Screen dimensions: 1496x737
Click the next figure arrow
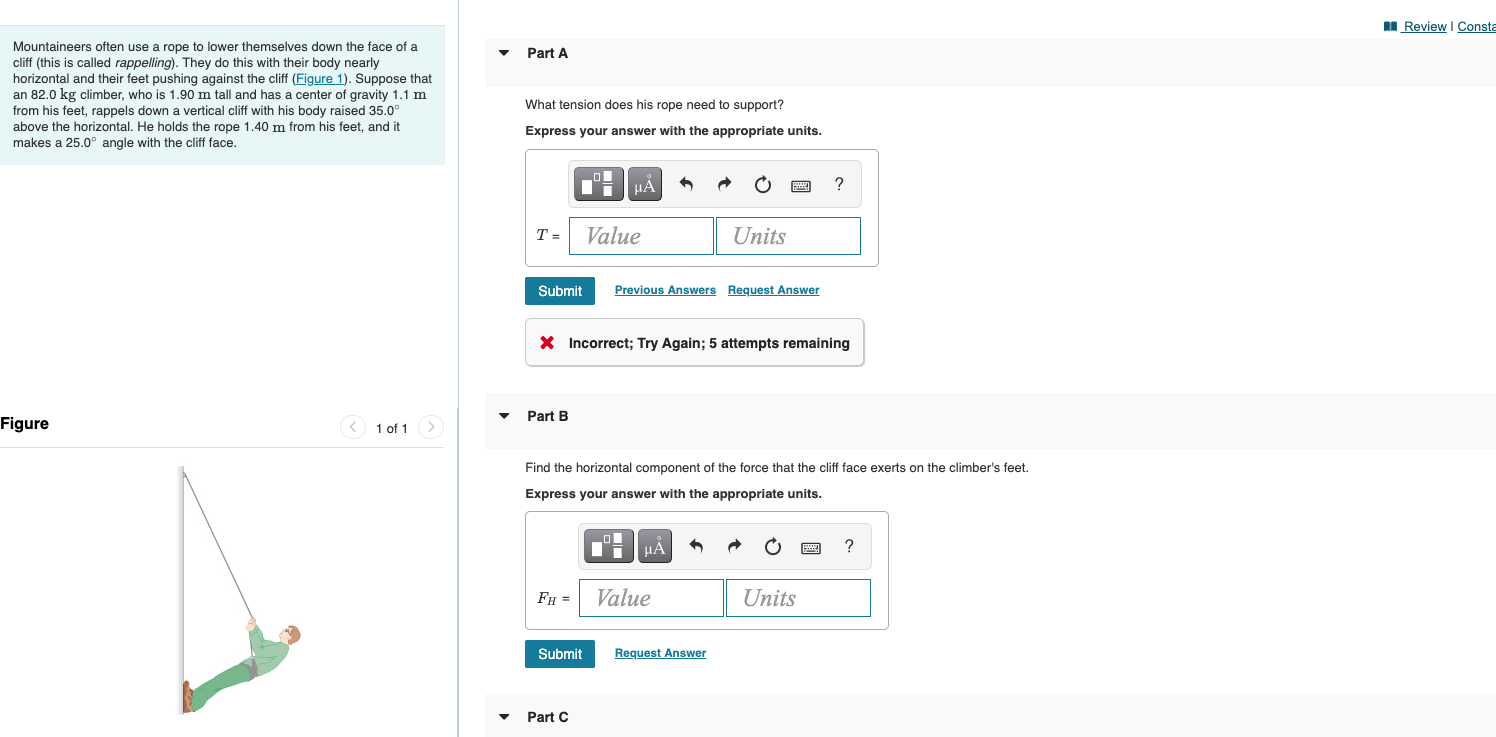(430, 427)
